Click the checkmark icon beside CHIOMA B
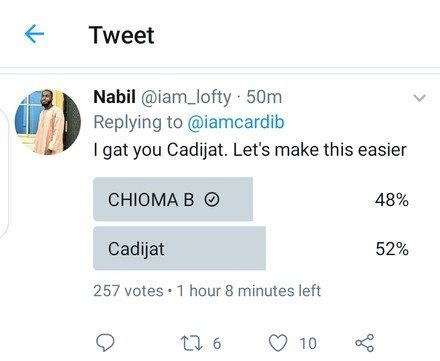 (x=212, y=200)
